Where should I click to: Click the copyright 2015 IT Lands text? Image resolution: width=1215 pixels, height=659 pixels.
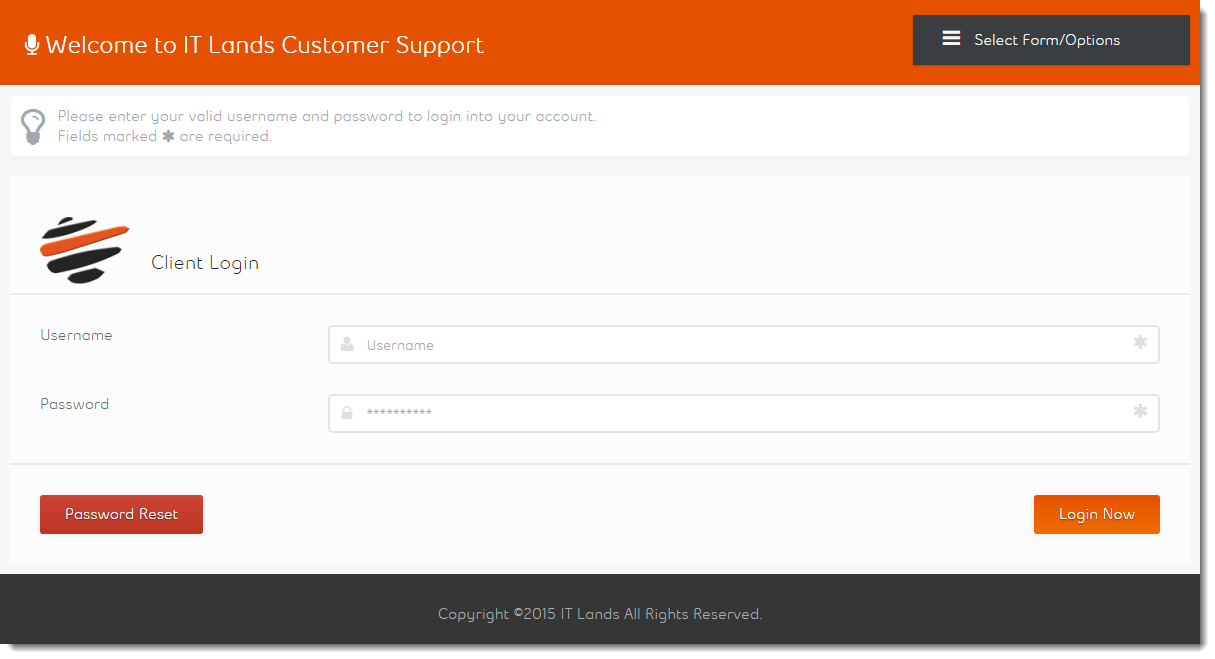click(x=600, y=614)
